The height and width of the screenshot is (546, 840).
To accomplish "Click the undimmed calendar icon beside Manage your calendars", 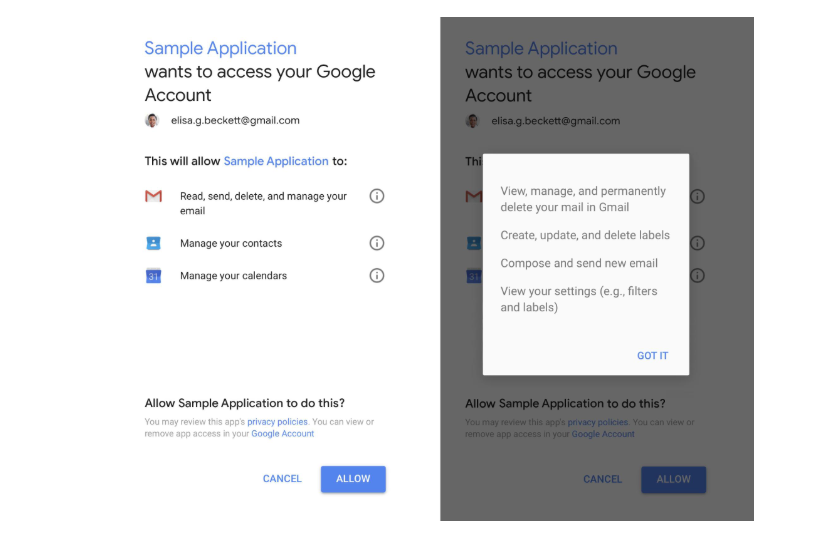I will tap(153, 276).
